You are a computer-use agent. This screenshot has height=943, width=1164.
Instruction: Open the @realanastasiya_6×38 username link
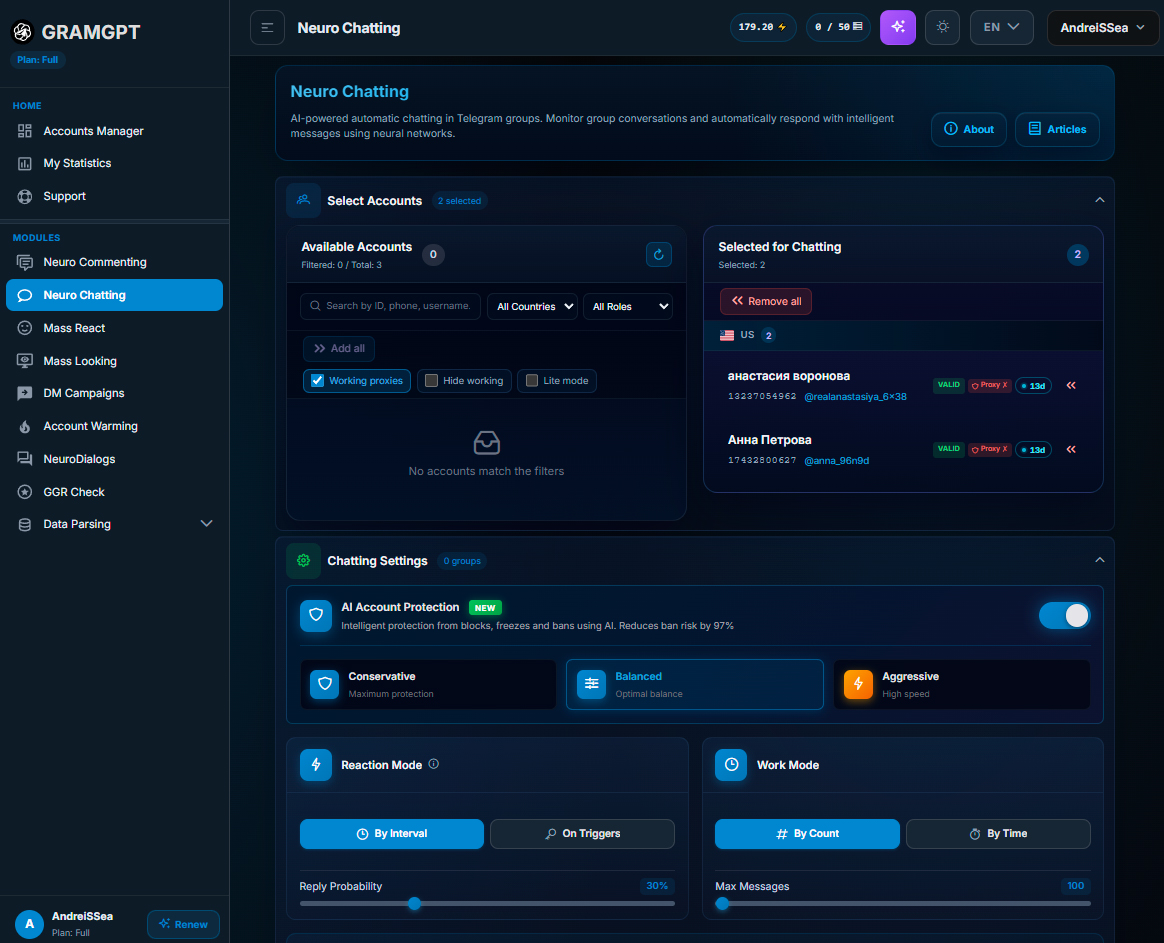855,397
